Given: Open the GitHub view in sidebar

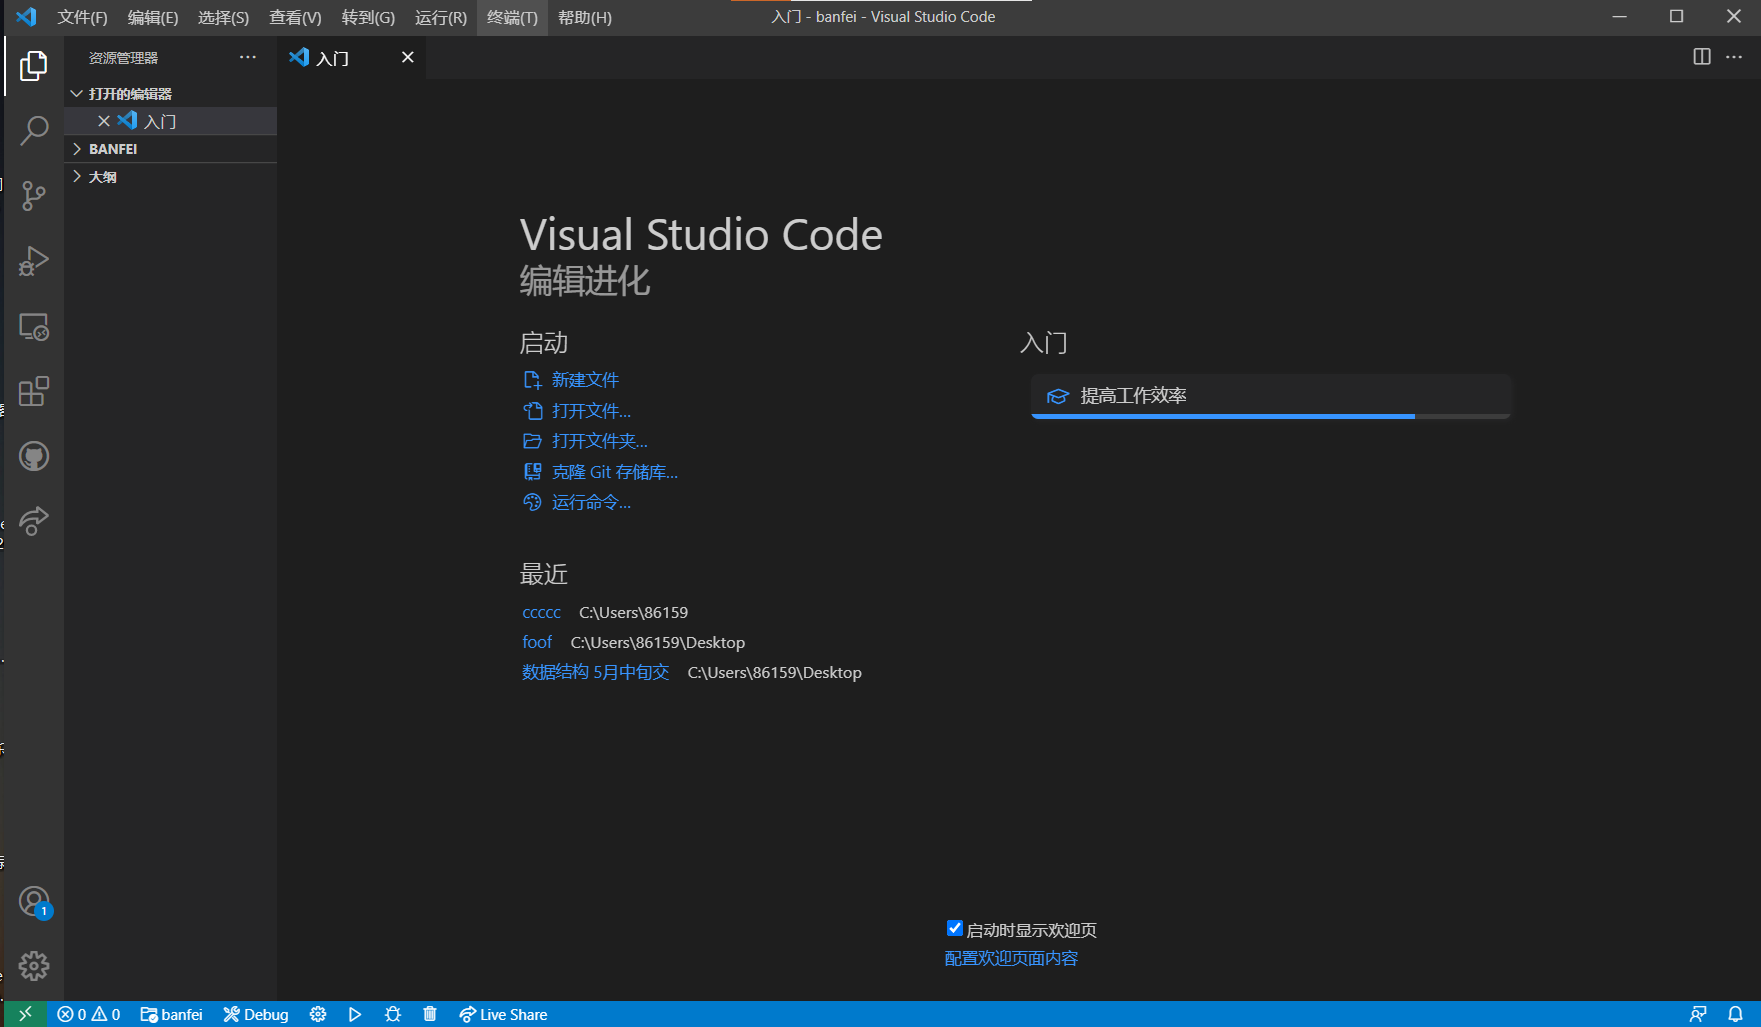Looking at the screenshot, I should (x=34, y=456).
